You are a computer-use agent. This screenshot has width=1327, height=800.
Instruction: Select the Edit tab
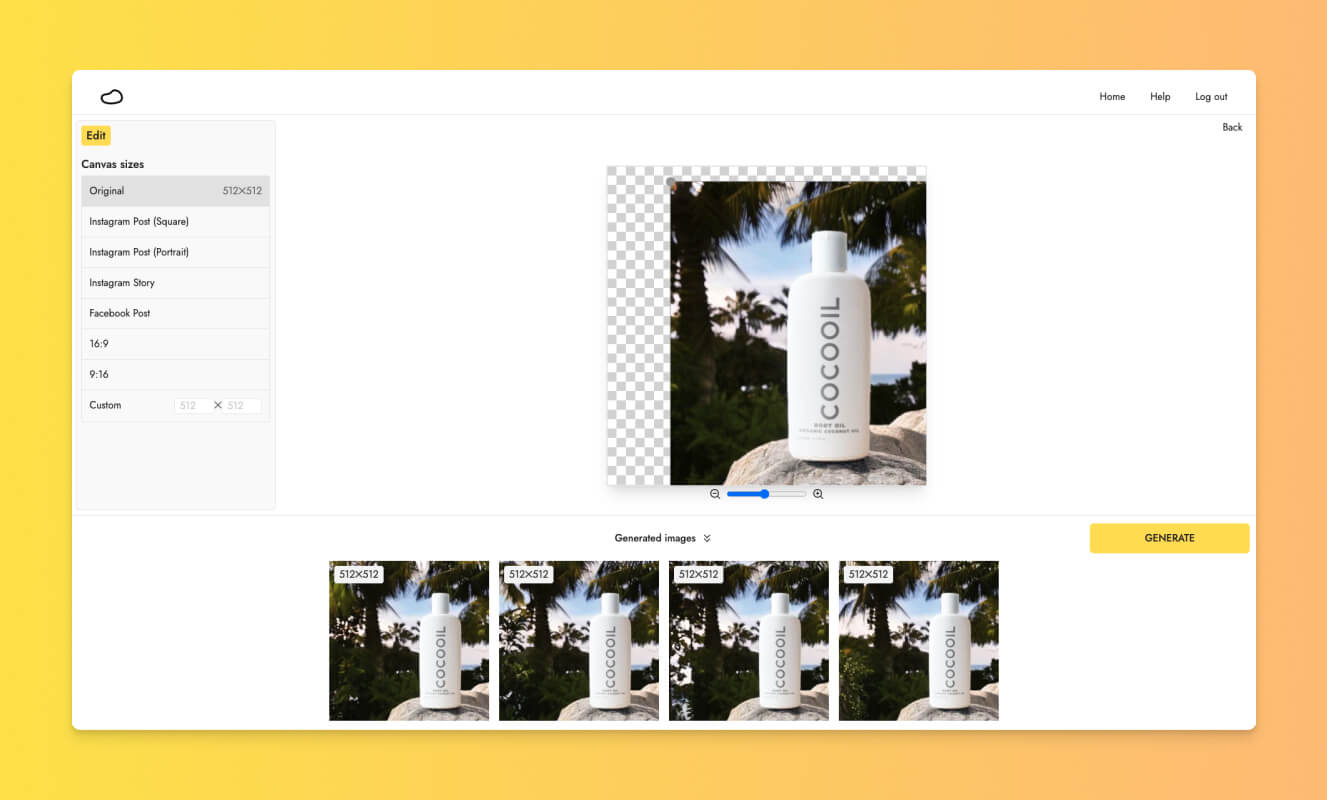click(x=96, y=136)
